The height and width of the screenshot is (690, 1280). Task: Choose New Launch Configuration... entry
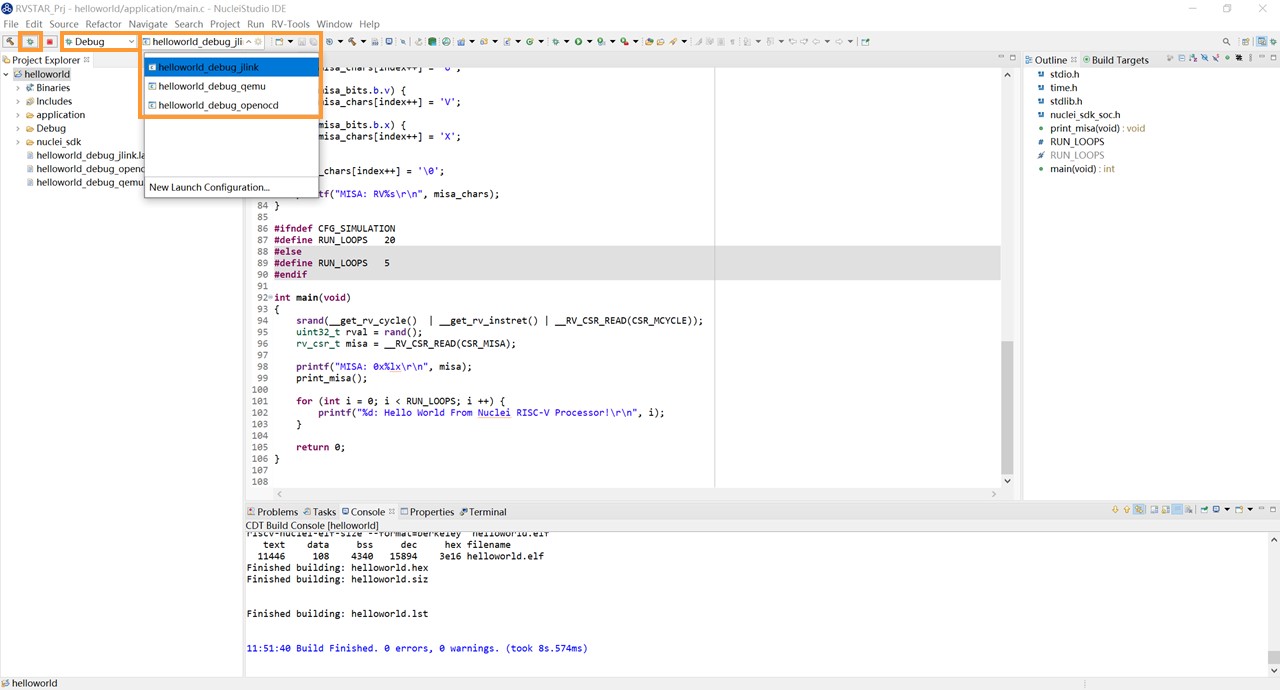pyautogui.click(x=209, y=187)
